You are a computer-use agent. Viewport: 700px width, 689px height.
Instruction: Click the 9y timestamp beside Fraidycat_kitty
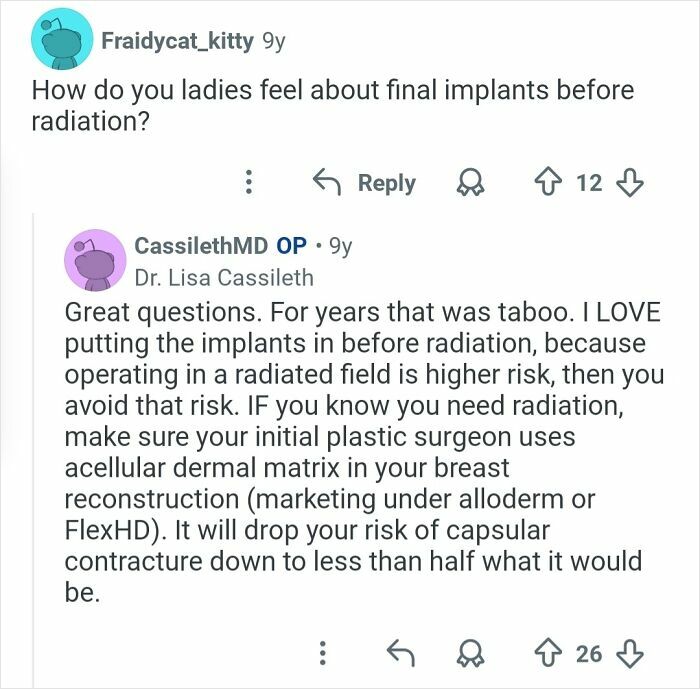click(272, 41)
